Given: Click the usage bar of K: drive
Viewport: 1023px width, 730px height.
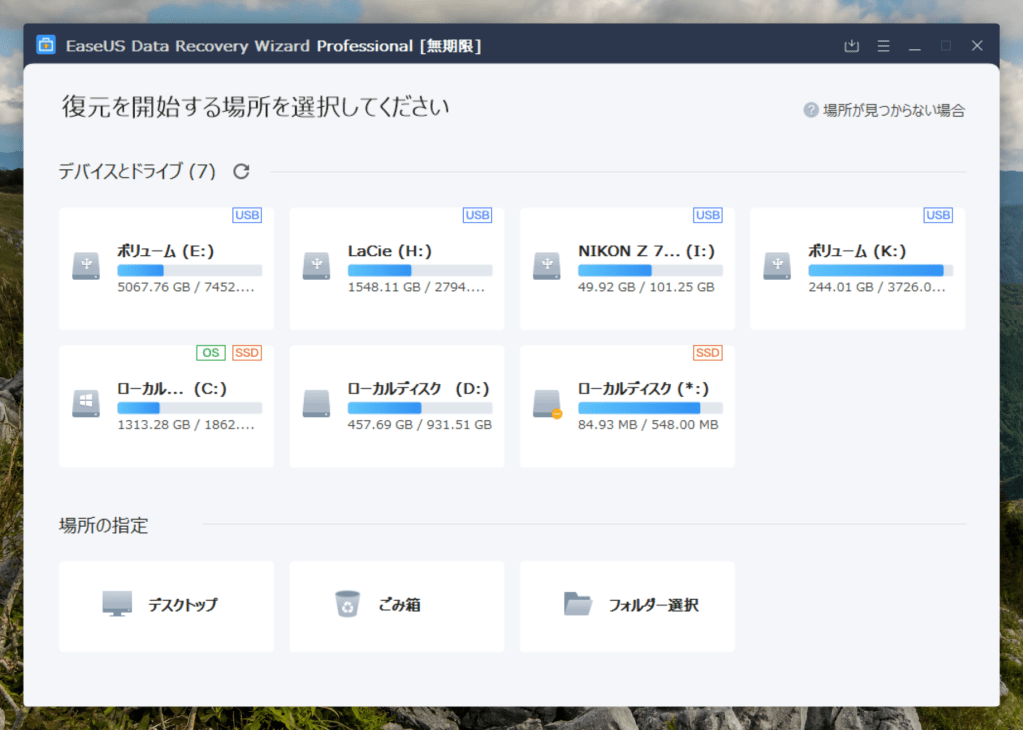Looking at the screenshot, I should 880,270.
